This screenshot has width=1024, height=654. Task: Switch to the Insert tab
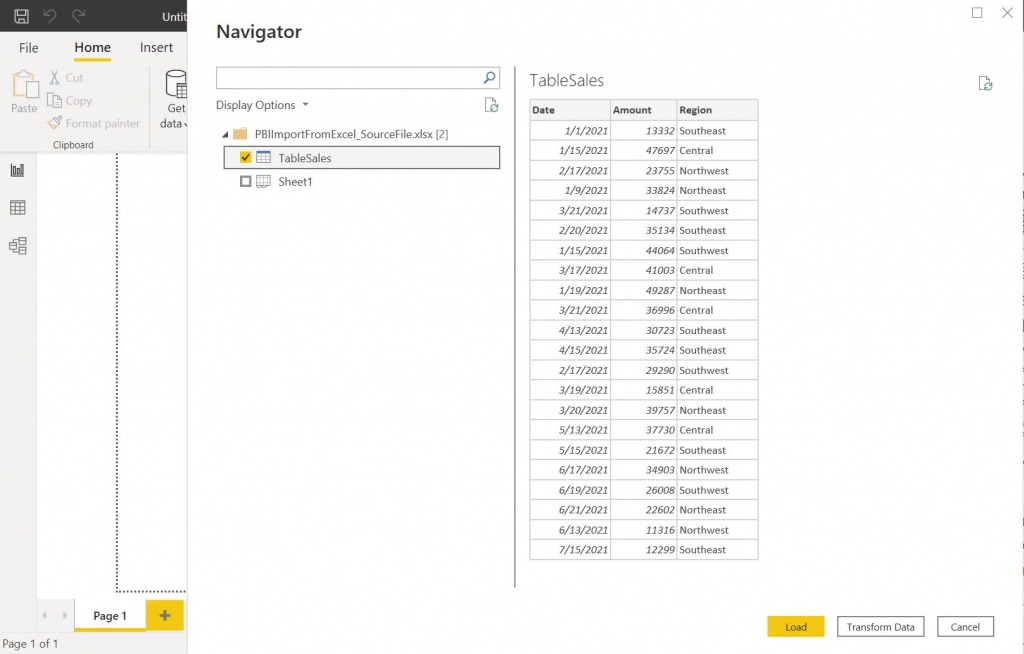tap(156, 47)
